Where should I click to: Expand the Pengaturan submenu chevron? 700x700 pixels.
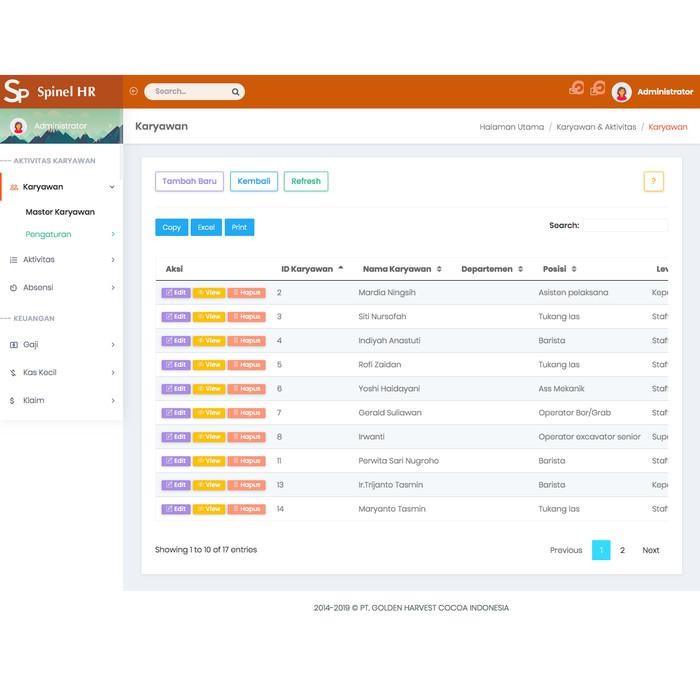point(113,234)
